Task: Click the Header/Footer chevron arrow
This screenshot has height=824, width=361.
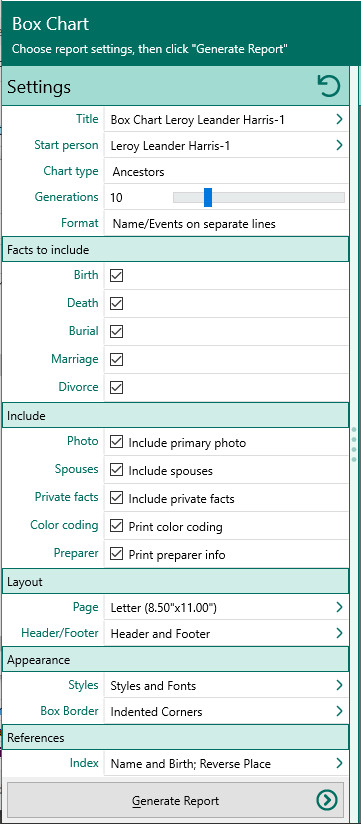Action: (x=339, y=633)
